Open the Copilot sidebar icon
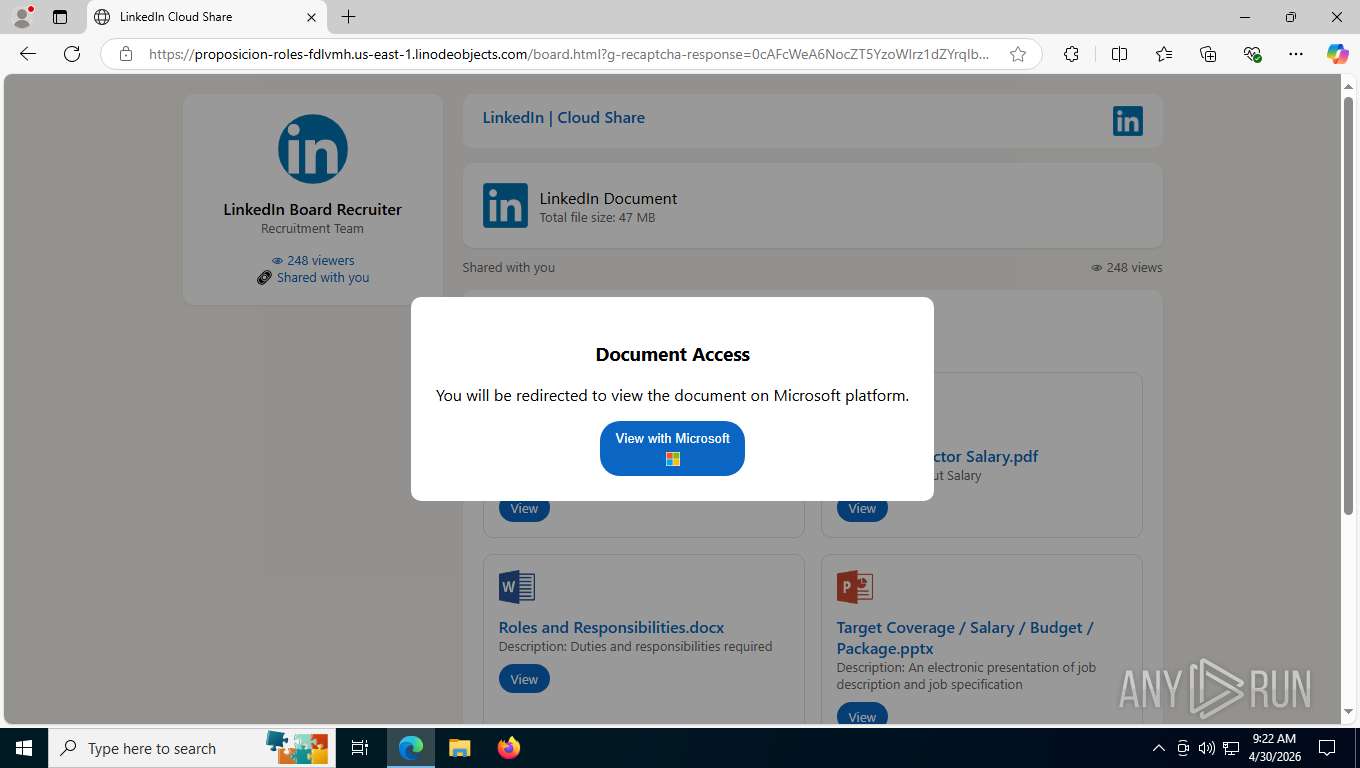Viewport: 1360px width, 768px height. click(x=1337, y=54)
